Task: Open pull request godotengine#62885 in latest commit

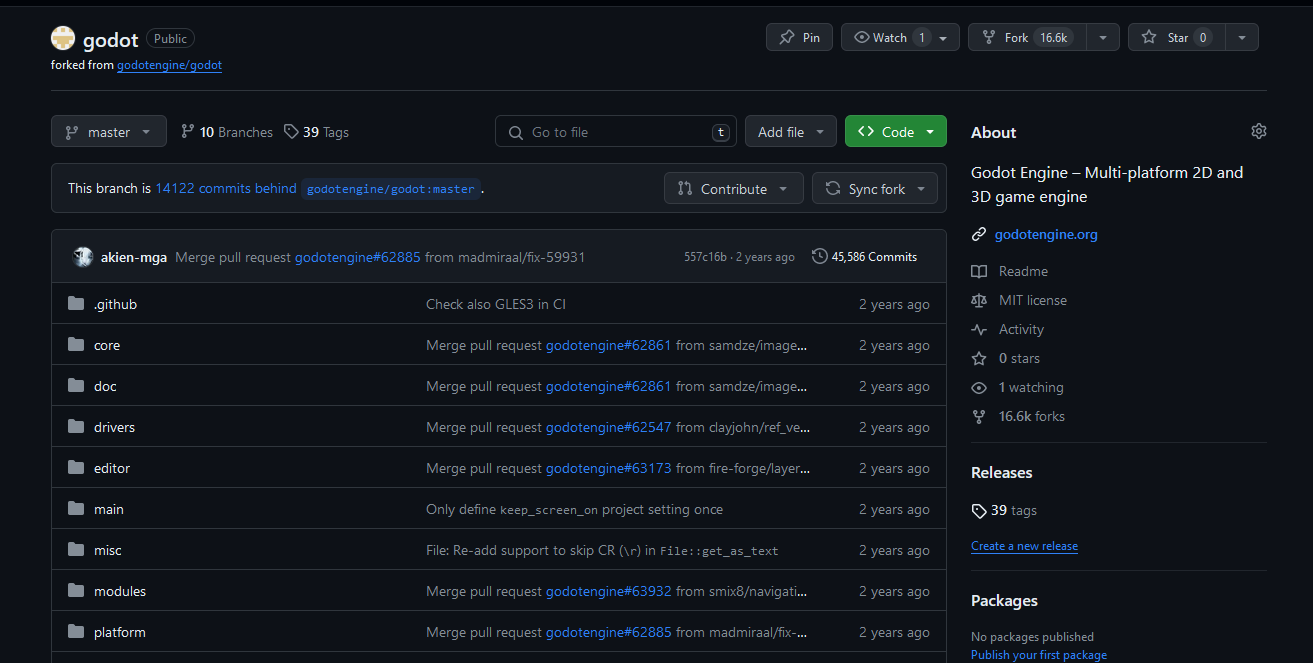Action: point(358,257)
